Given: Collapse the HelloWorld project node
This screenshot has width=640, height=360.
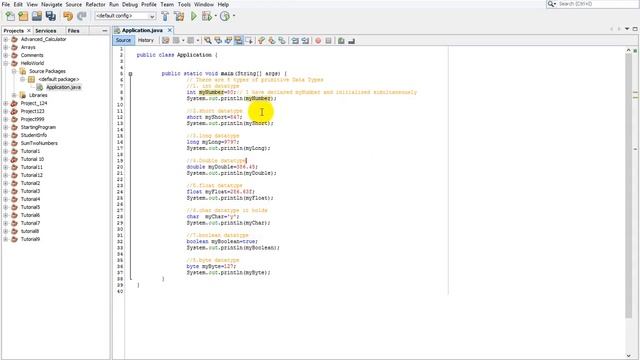Looking at the screenshot, I should point(6,63).
